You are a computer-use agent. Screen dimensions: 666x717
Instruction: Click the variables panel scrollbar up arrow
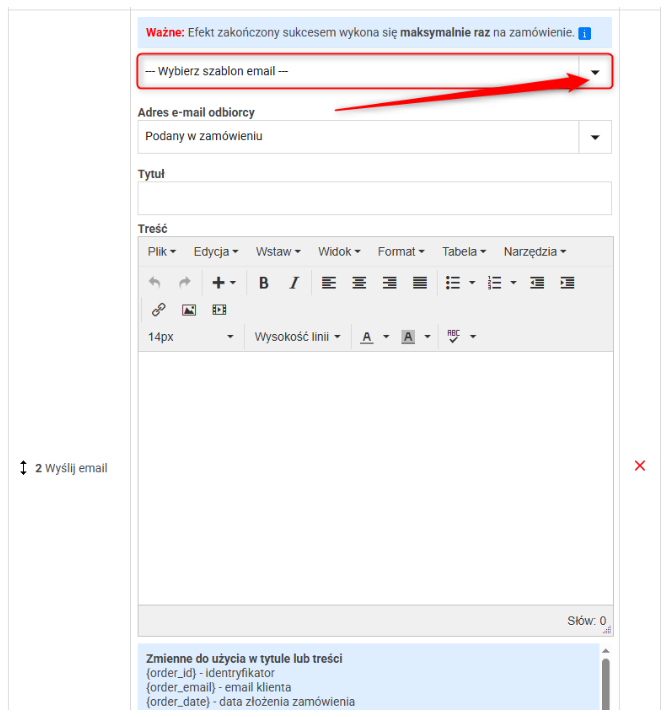click(606, 650)
